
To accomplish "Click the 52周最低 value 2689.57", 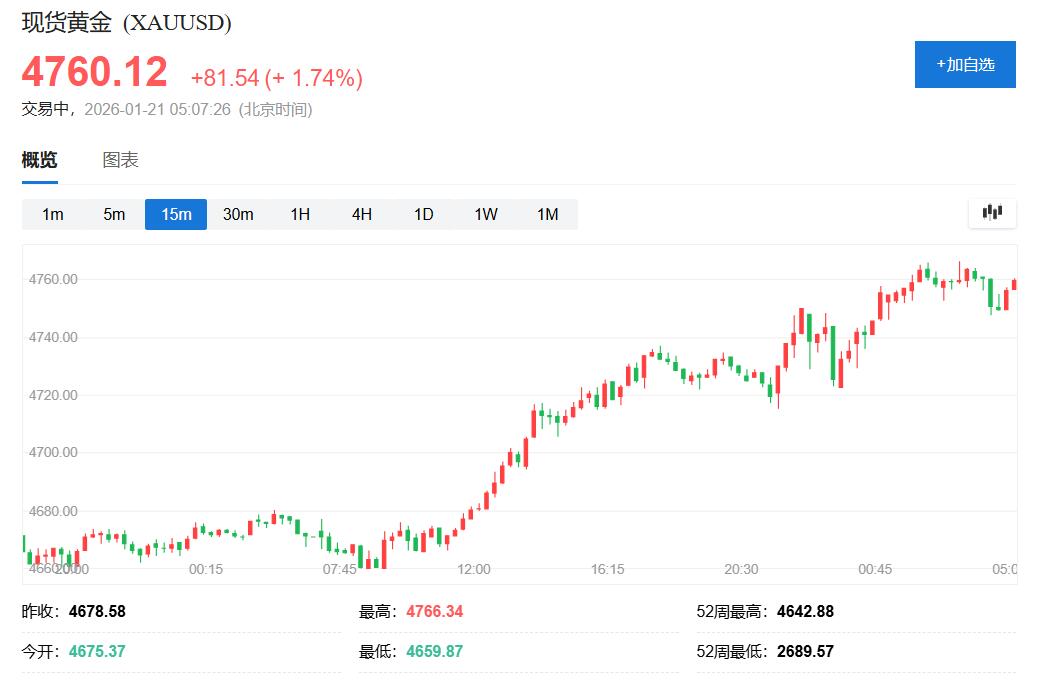I will click(804, 651).
